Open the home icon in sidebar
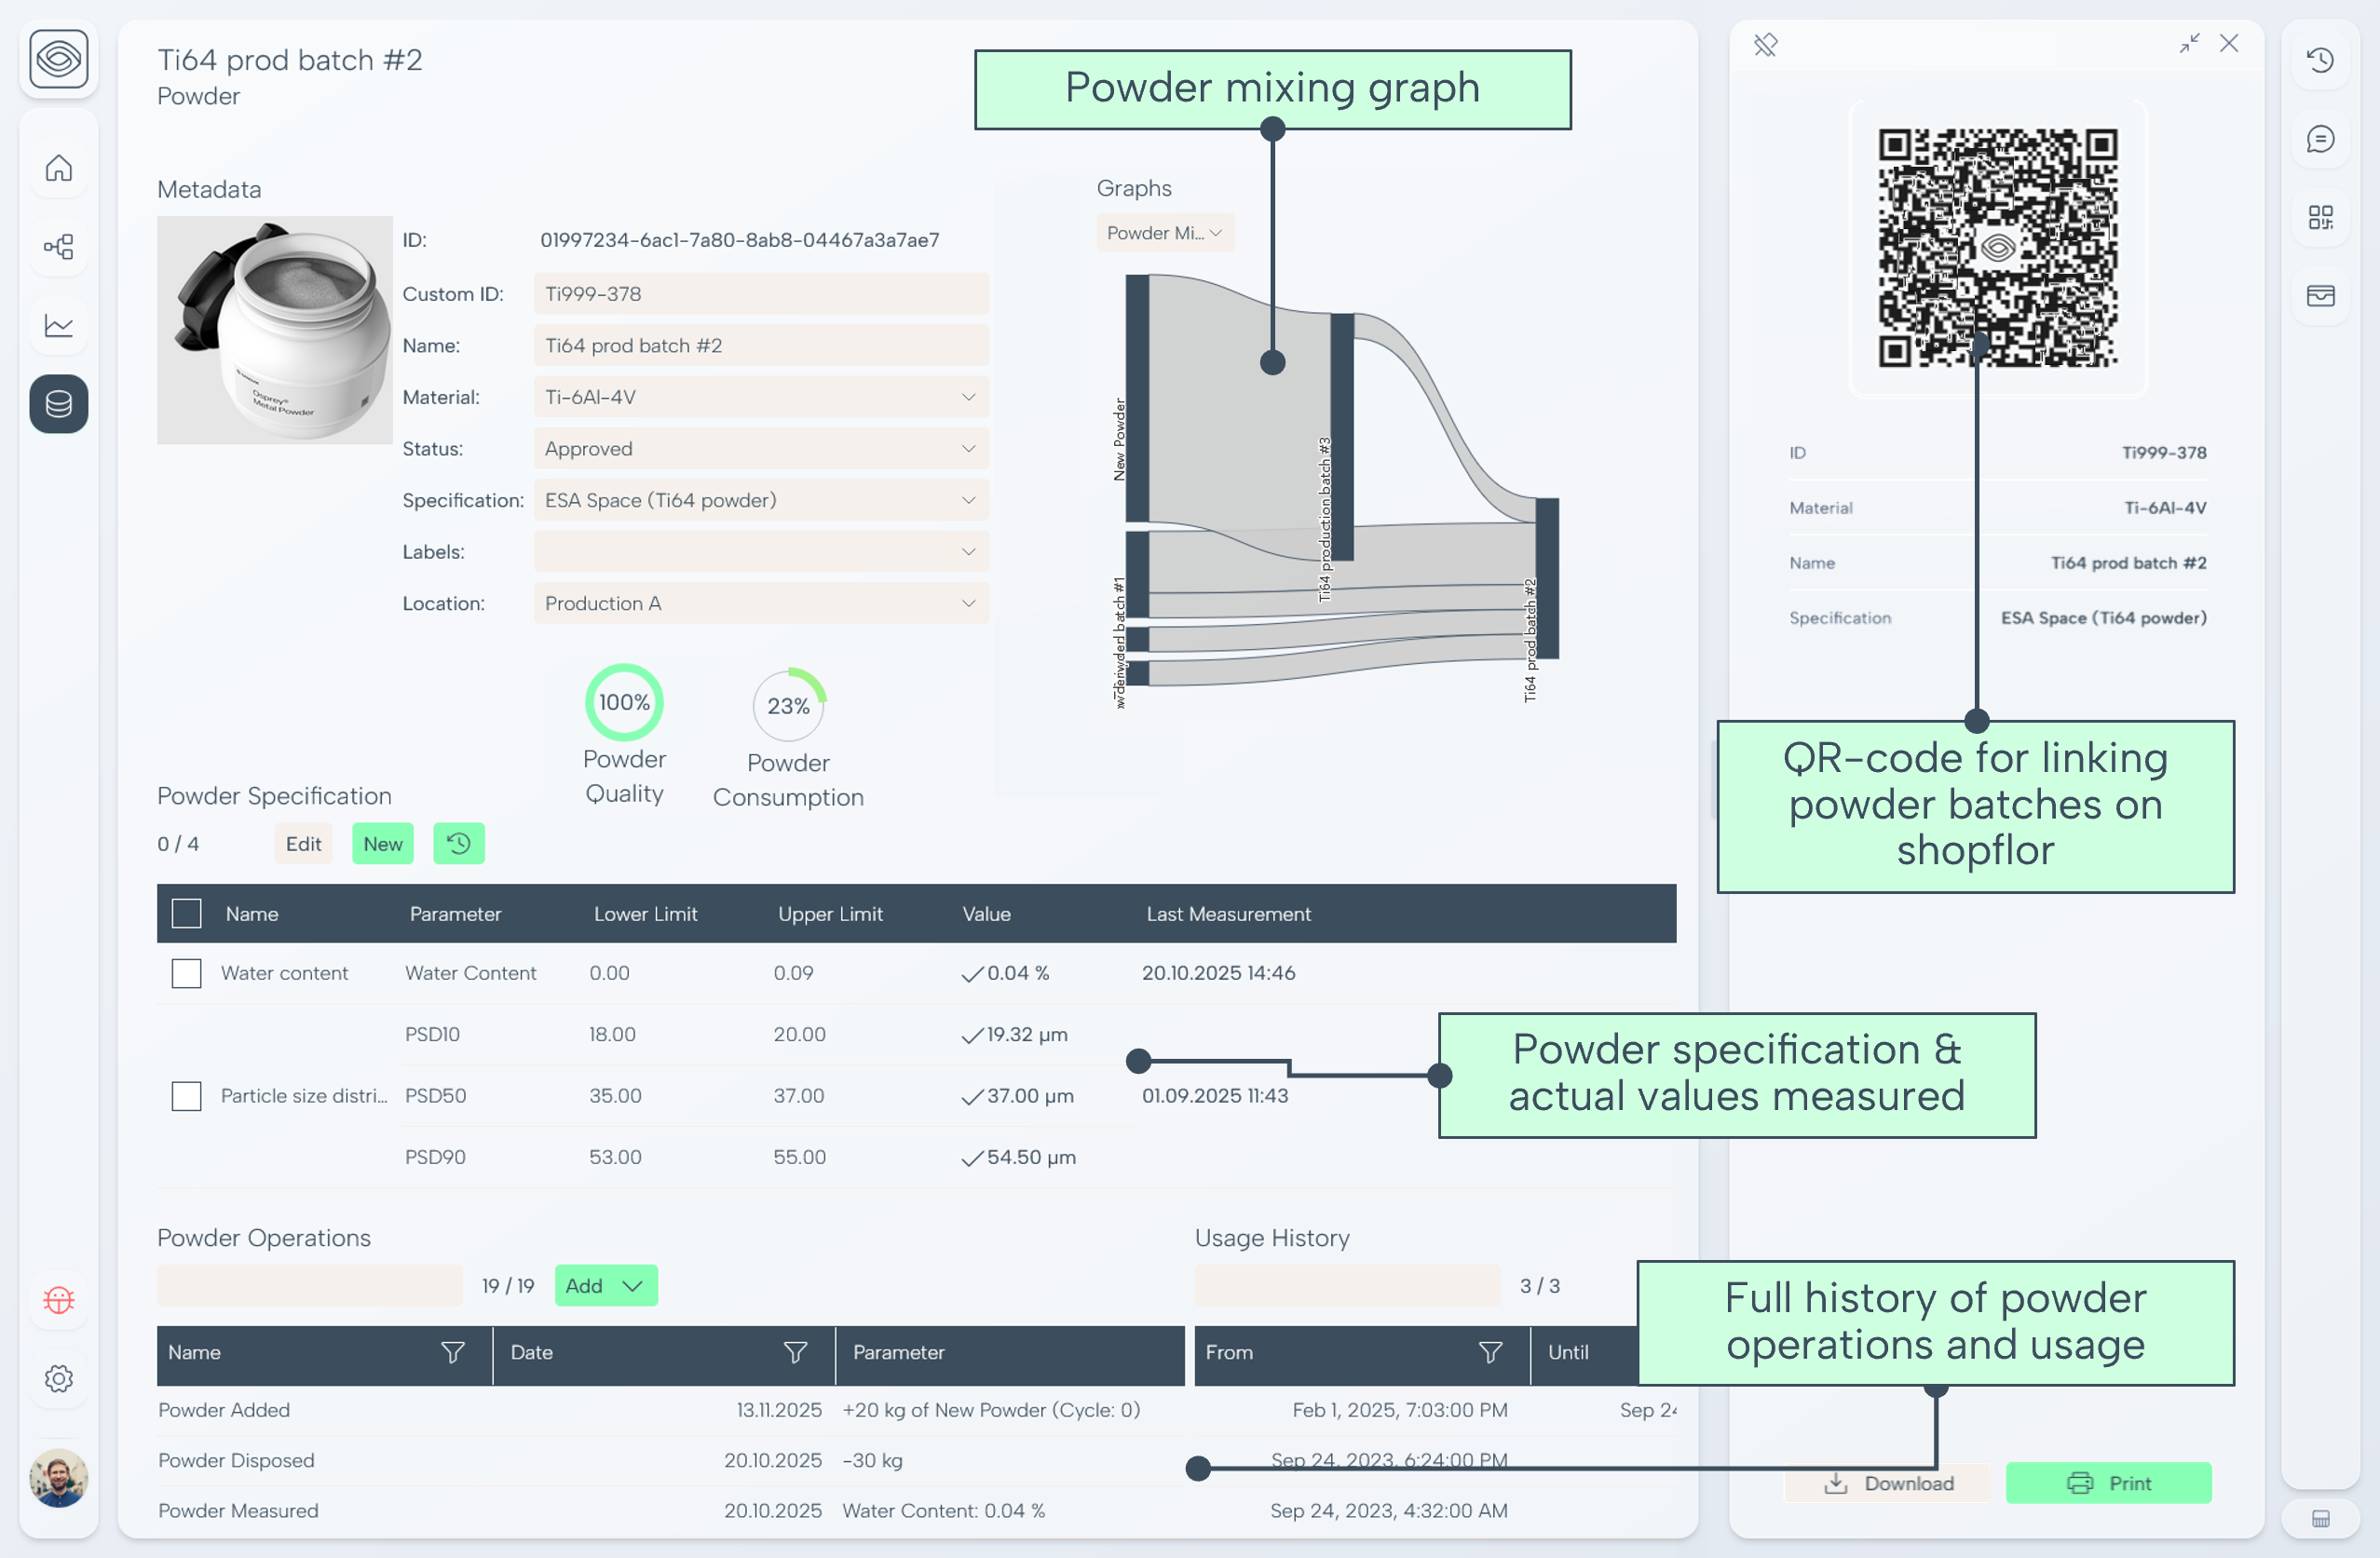 (59, 168)
